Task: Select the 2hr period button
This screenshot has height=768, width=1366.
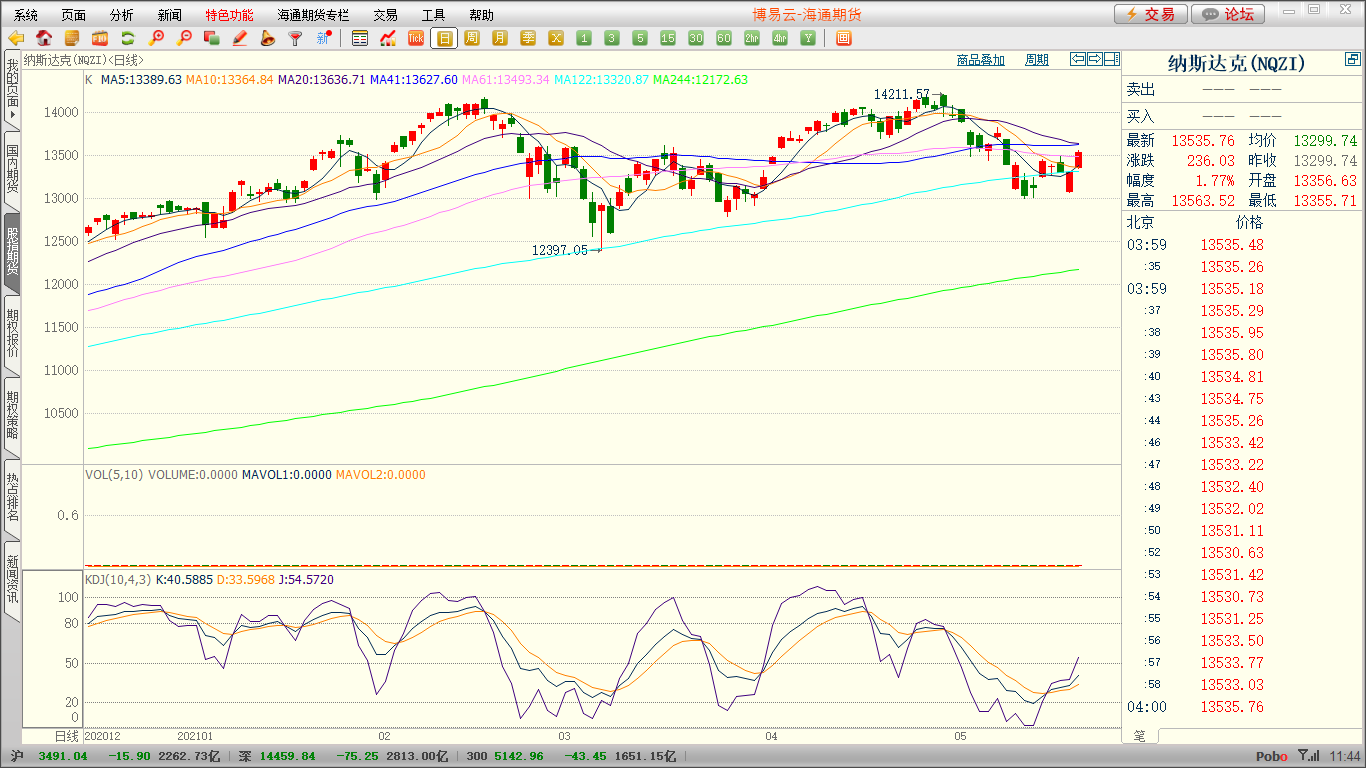Action: pos(752,38)
